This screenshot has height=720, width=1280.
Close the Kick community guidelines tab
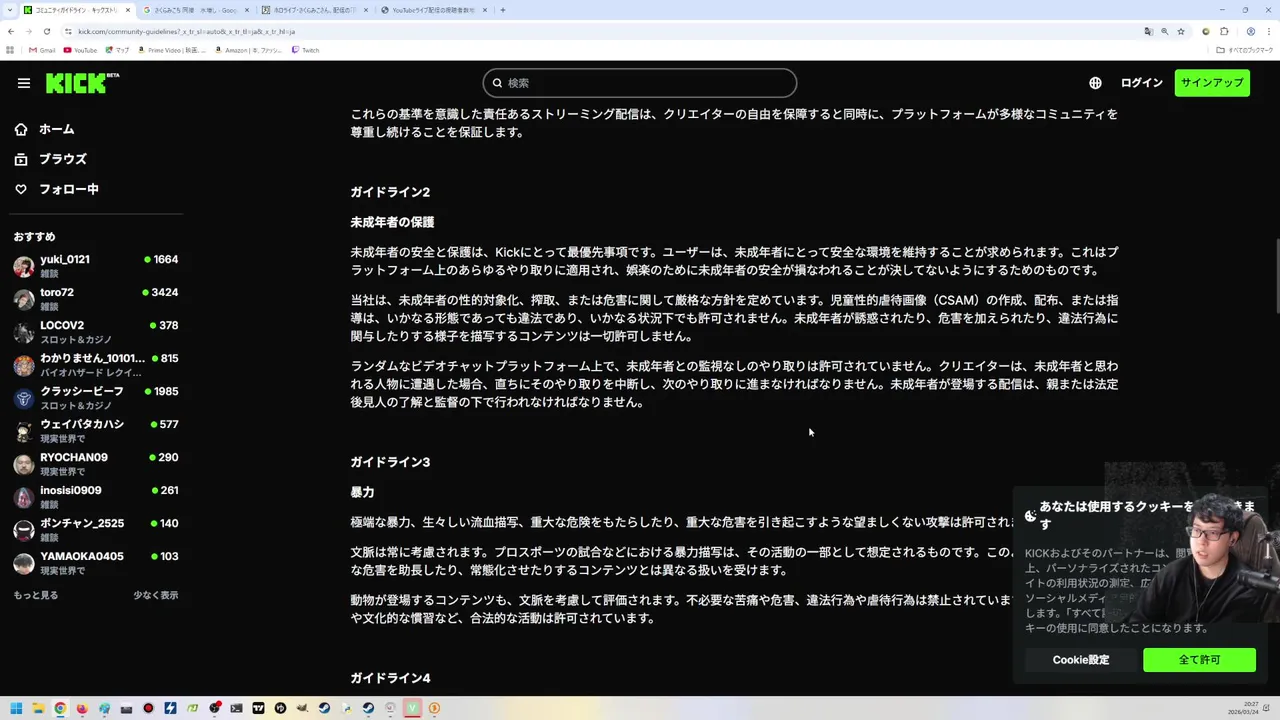point(128,10)
